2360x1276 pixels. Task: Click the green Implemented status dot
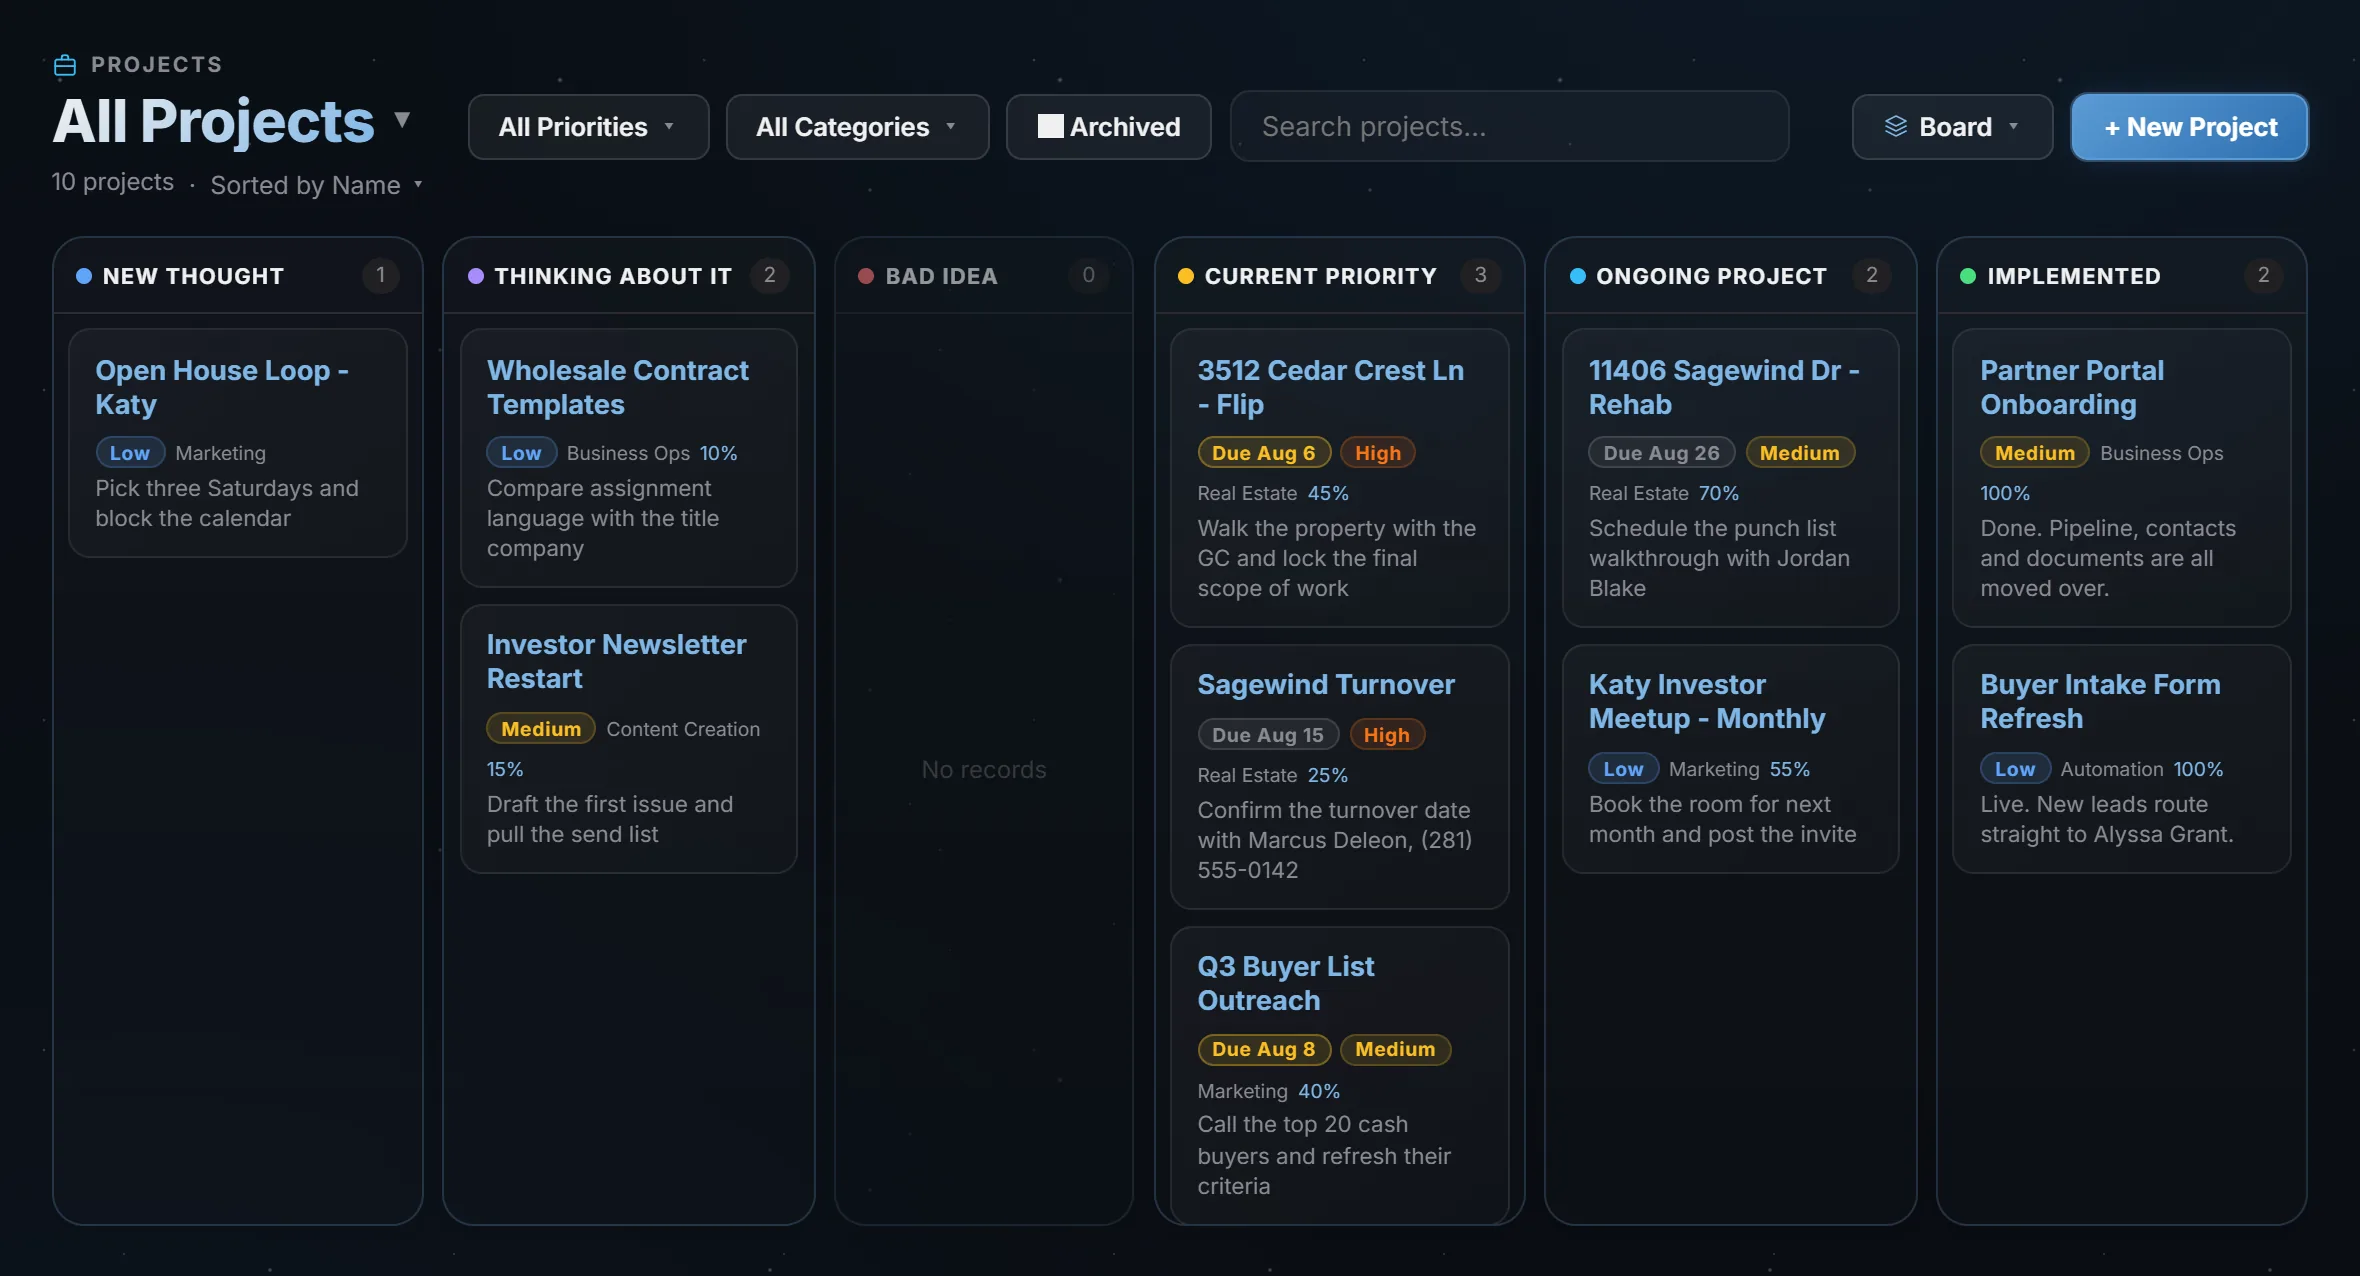click(1968, 276)
